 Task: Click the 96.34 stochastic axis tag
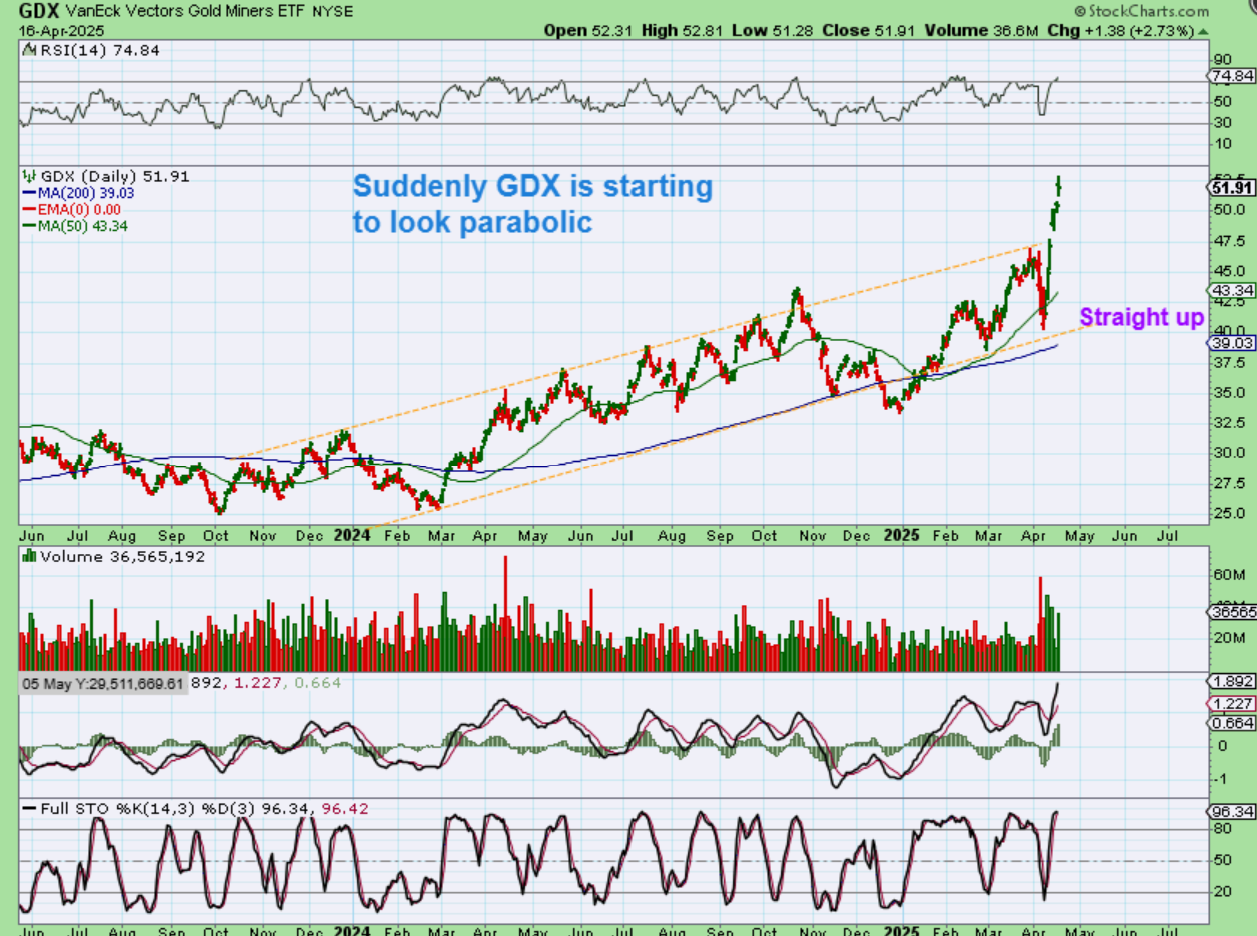tap(1234, 813)
